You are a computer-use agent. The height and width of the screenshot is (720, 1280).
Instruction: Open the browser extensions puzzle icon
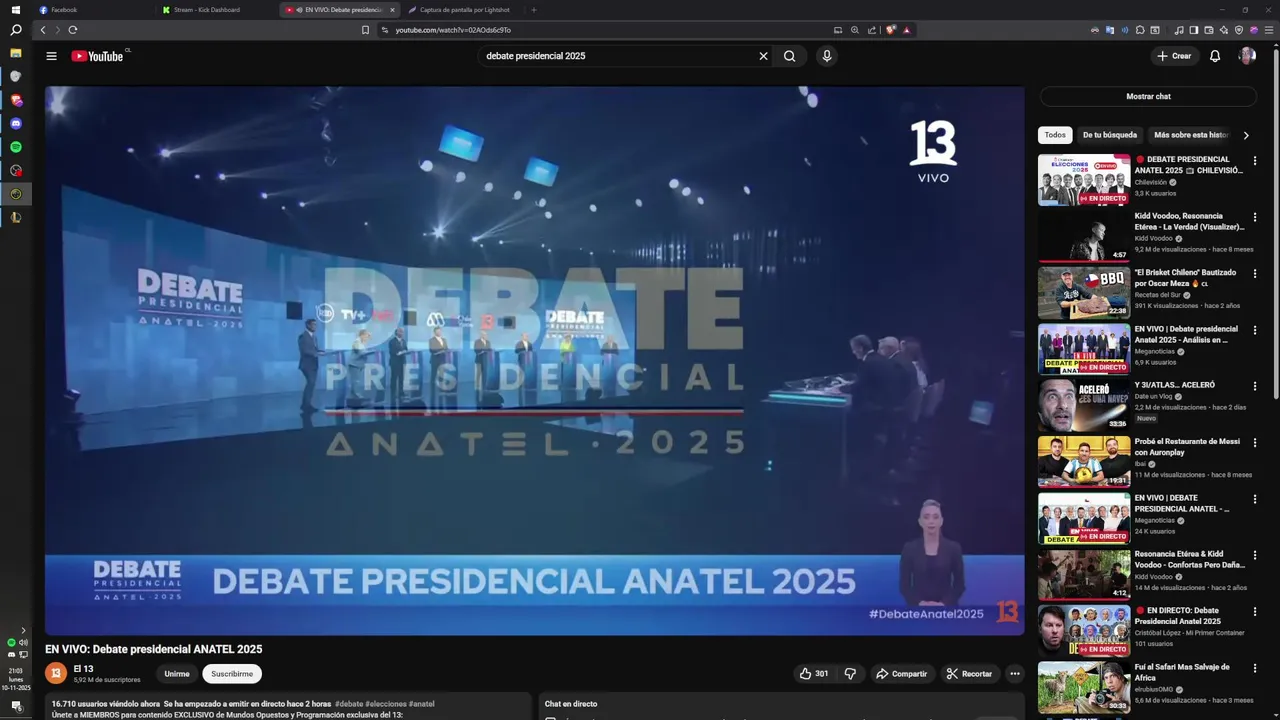pyautogui.click(x=1140, y=30)
